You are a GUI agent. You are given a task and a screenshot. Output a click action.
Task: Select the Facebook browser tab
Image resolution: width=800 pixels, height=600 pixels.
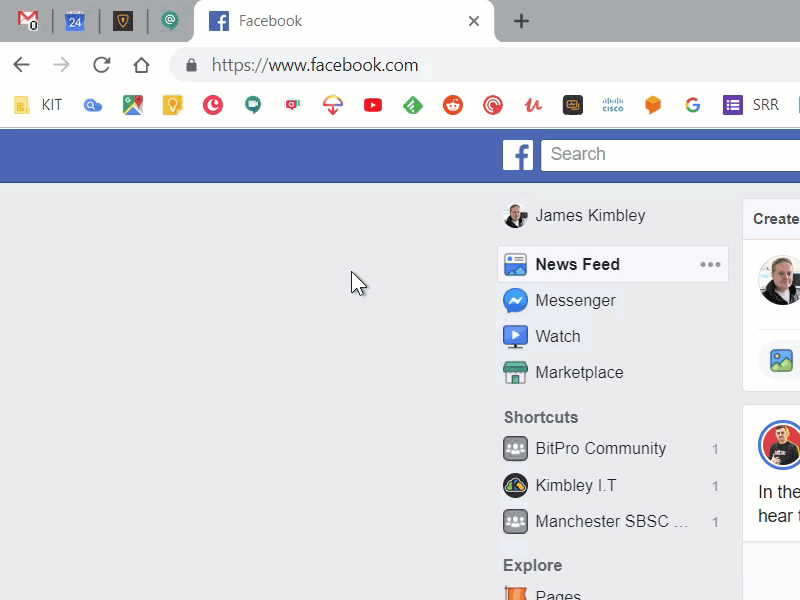pos(343,21)
